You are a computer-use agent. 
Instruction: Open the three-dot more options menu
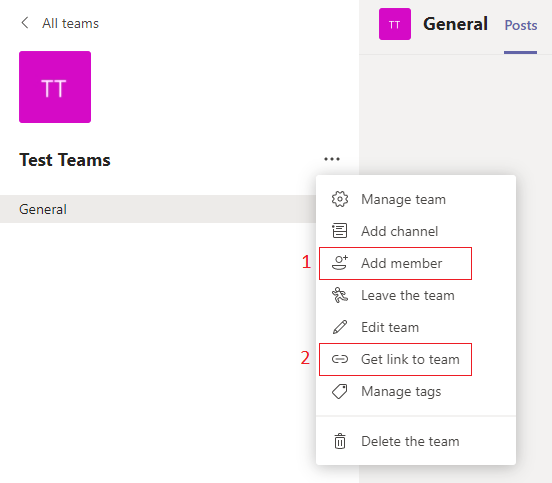(332, 159)
